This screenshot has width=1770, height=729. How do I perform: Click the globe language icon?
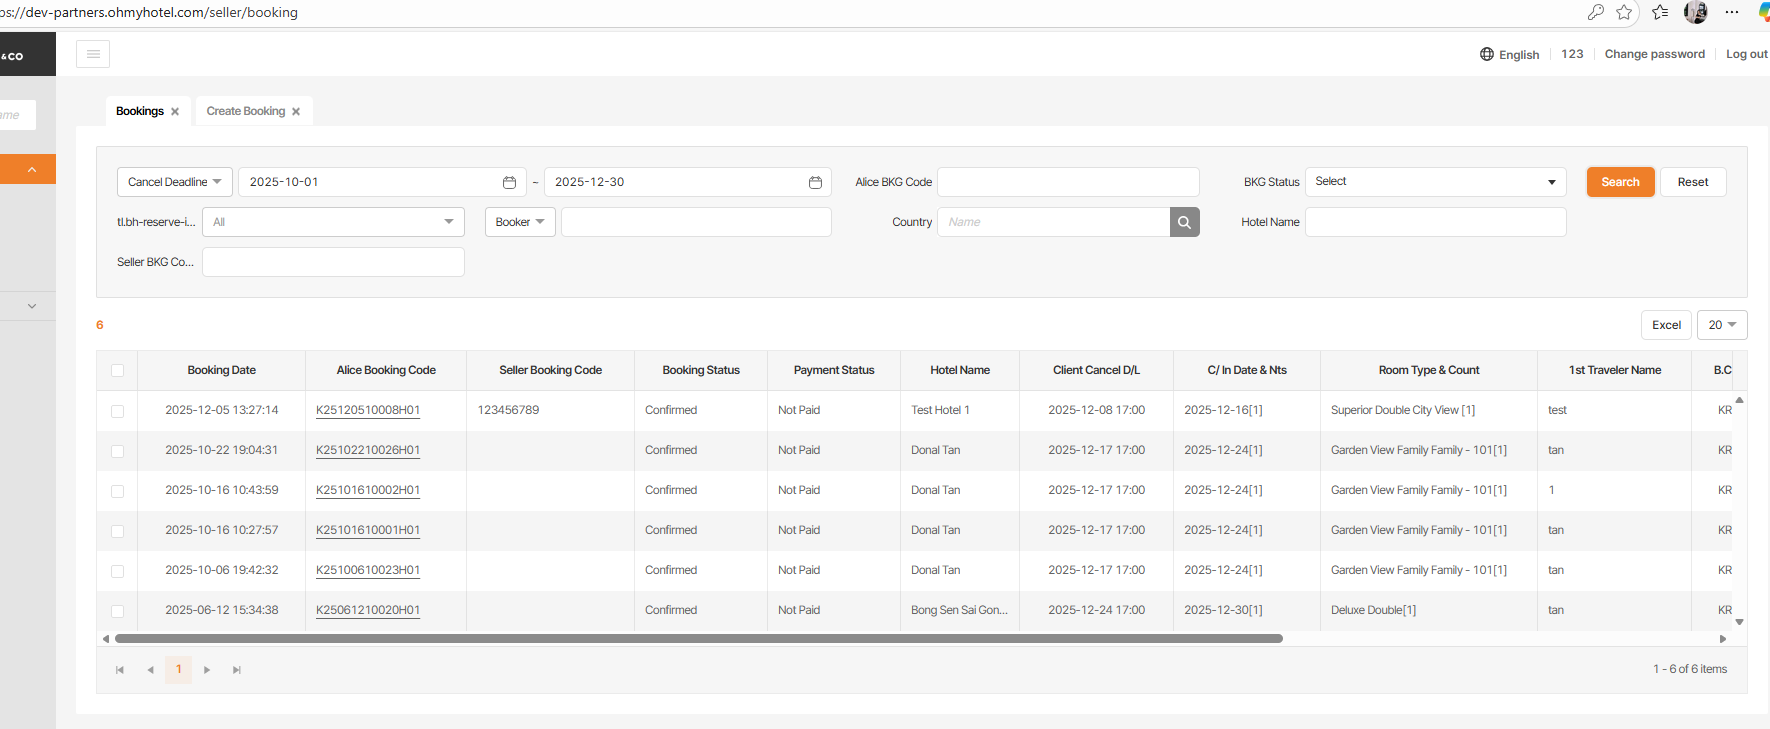pyautogui.click(x=1487, y=54)
